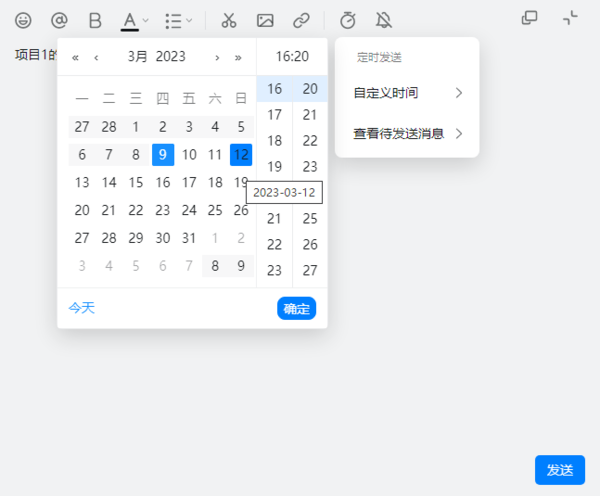Collapse the editor with shrink icon

click(570, 18)
